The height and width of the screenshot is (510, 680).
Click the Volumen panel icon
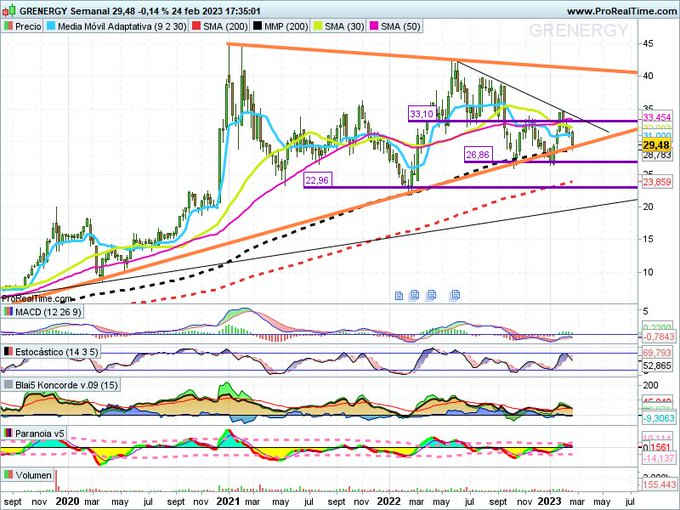click(8, 475)
